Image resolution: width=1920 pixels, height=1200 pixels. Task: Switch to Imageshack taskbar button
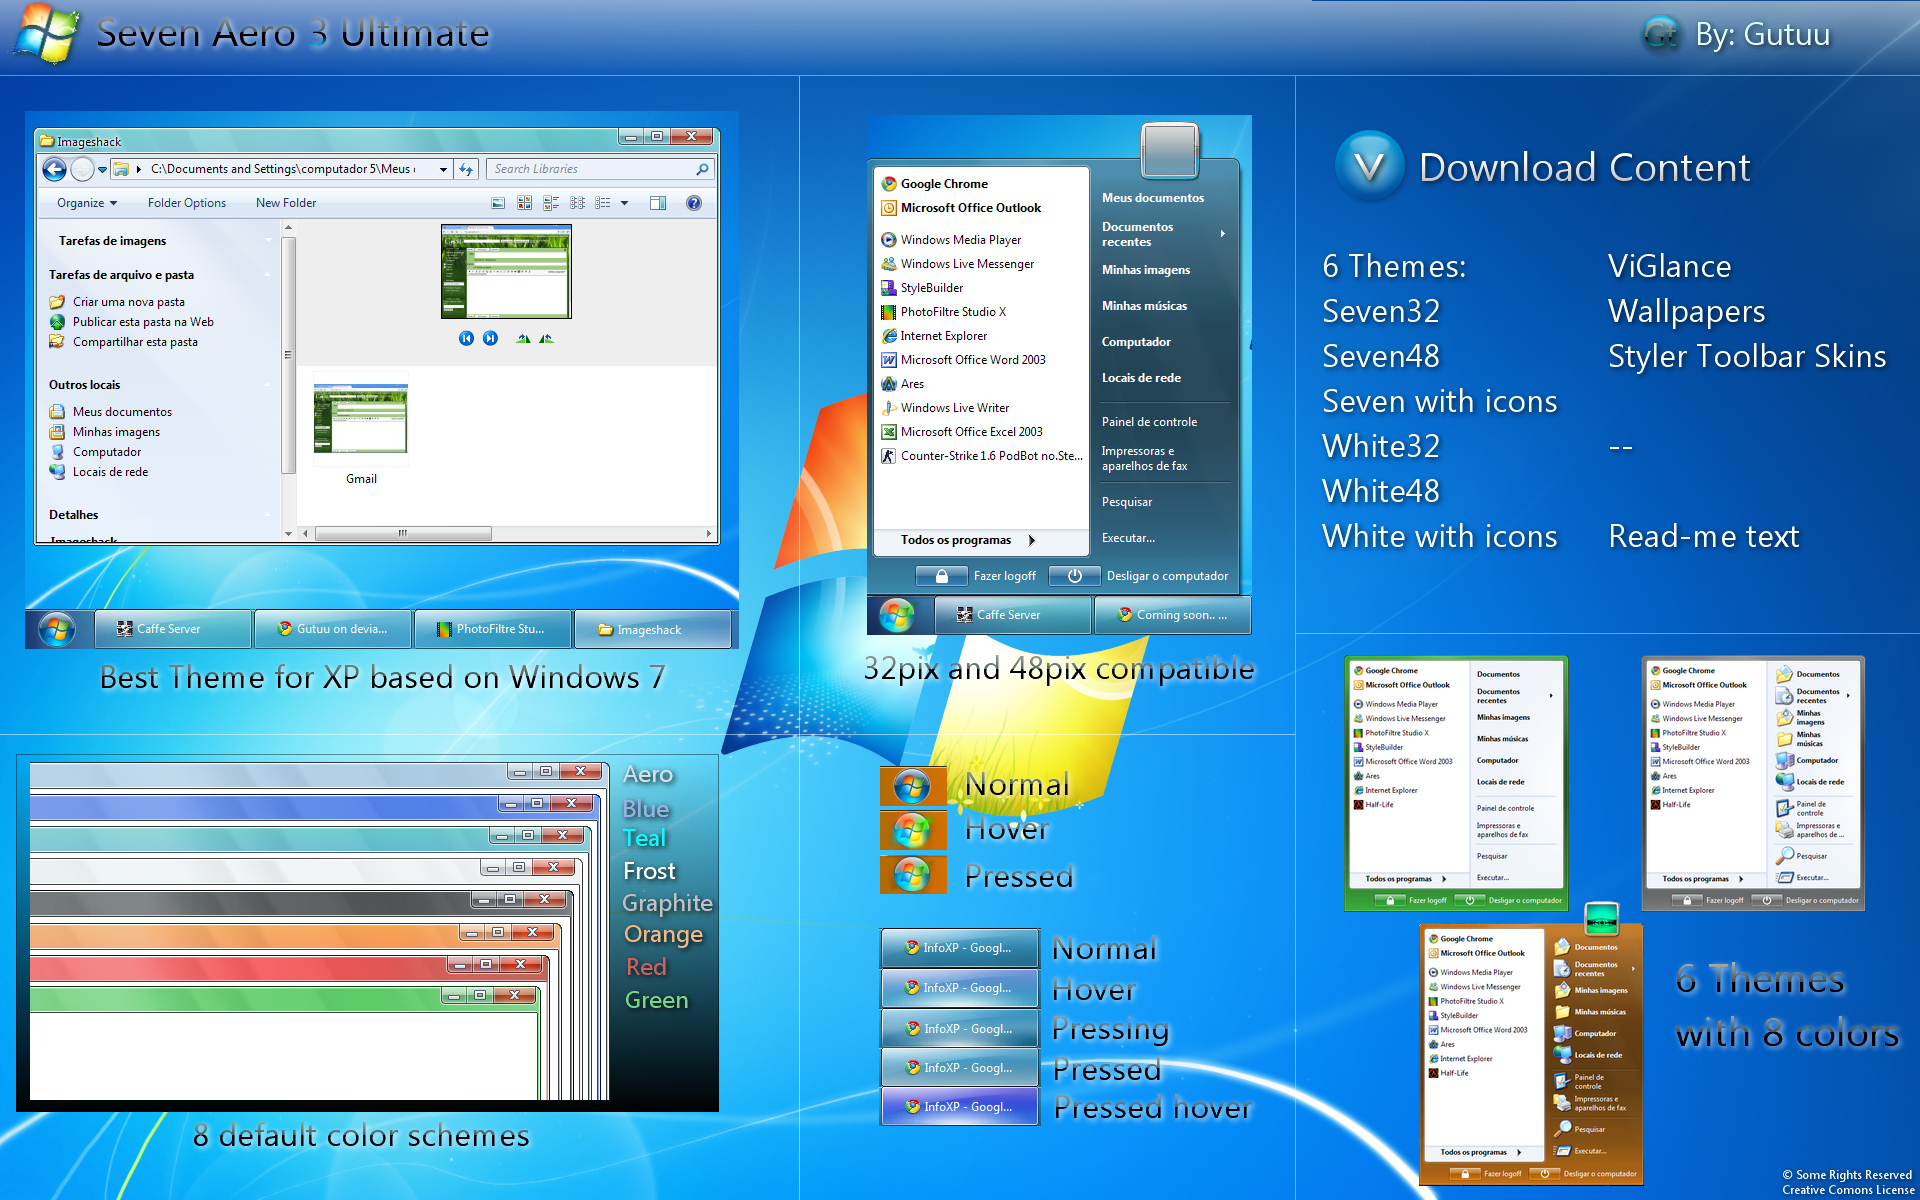(x=652, y=629)
